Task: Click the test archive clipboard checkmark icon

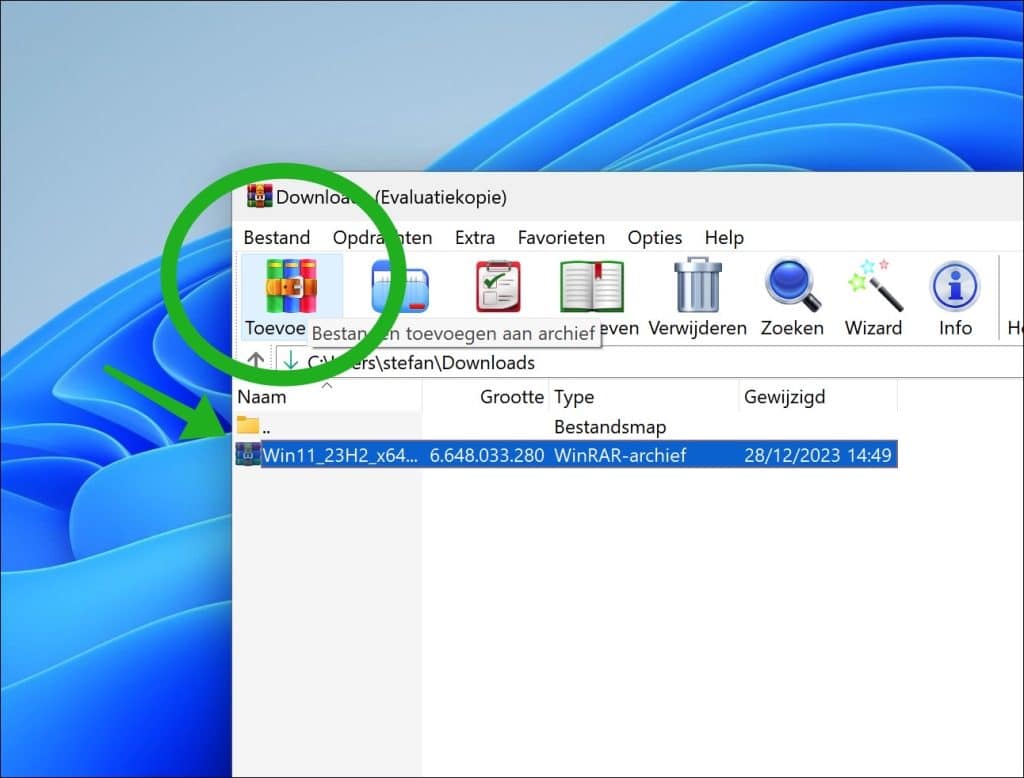Action: tap(498, 286)
